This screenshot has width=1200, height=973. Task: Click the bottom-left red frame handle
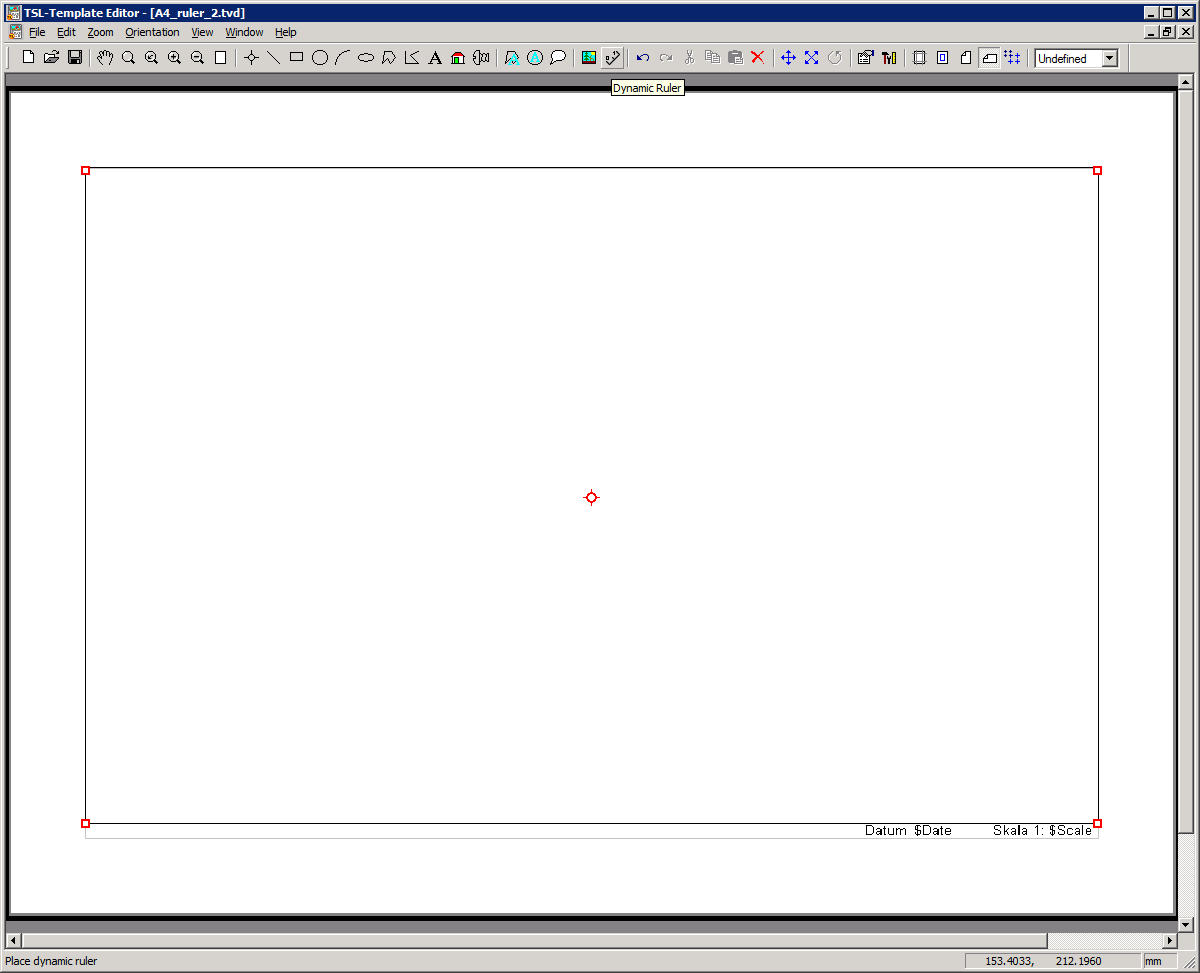[85, 823]
